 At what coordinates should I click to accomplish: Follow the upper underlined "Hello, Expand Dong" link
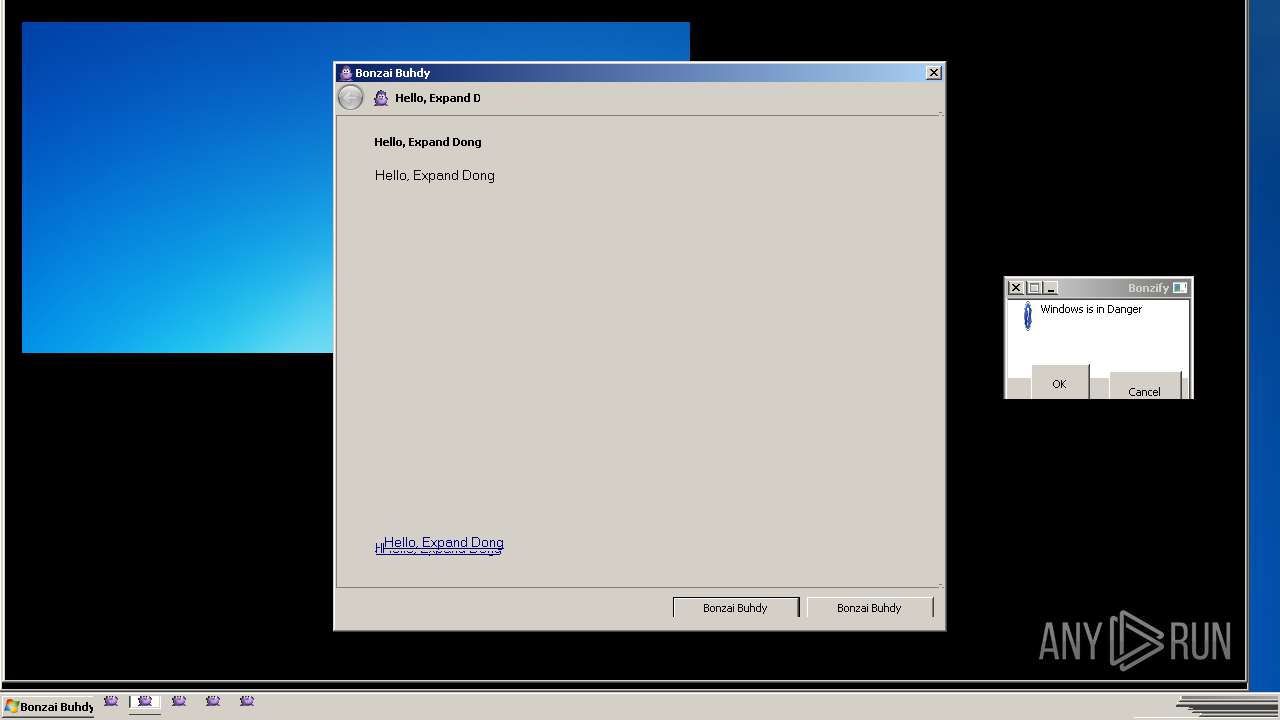coord(444,542)
